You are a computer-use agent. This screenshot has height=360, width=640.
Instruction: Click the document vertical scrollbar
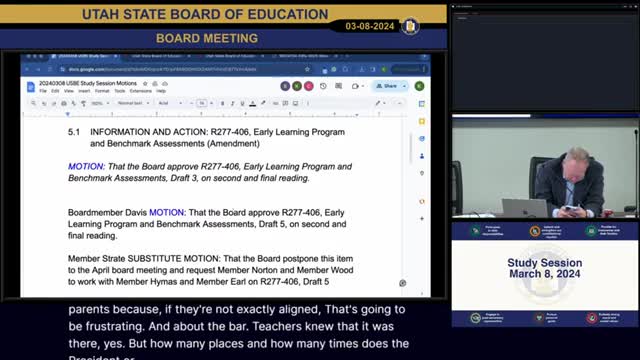411,148
